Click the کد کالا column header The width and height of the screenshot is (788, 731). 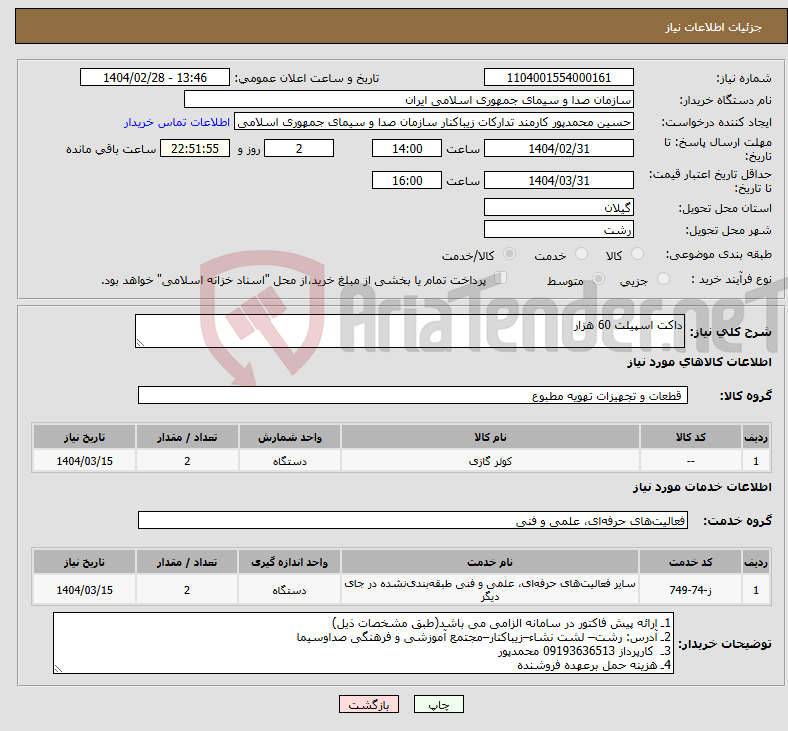[x=691, y=437]
